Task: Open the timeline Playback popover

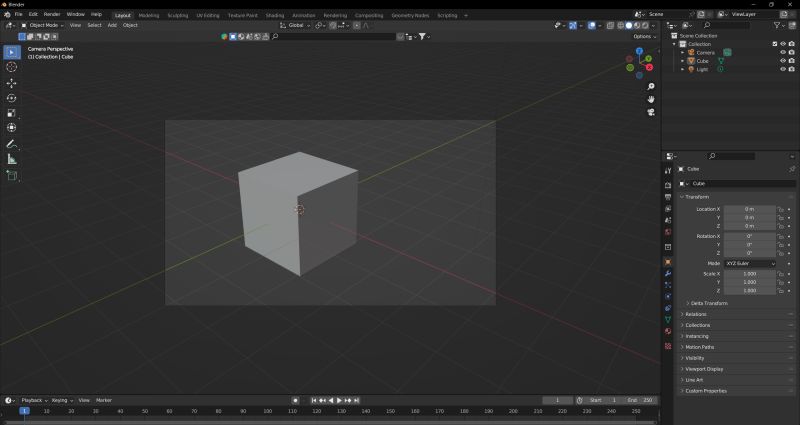Action: 34,401
